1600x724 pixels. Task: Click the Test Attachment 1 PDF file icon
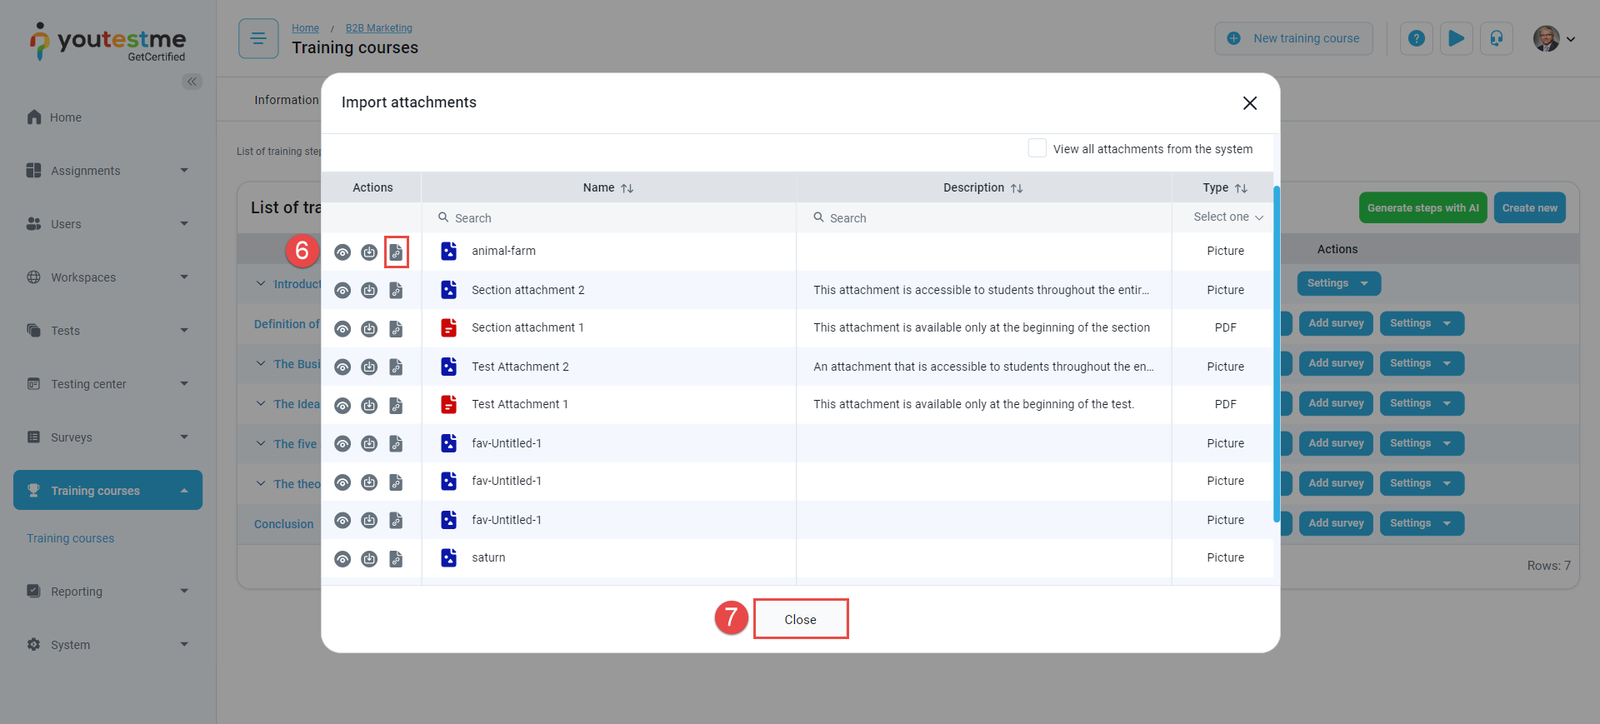click(449, 404)
